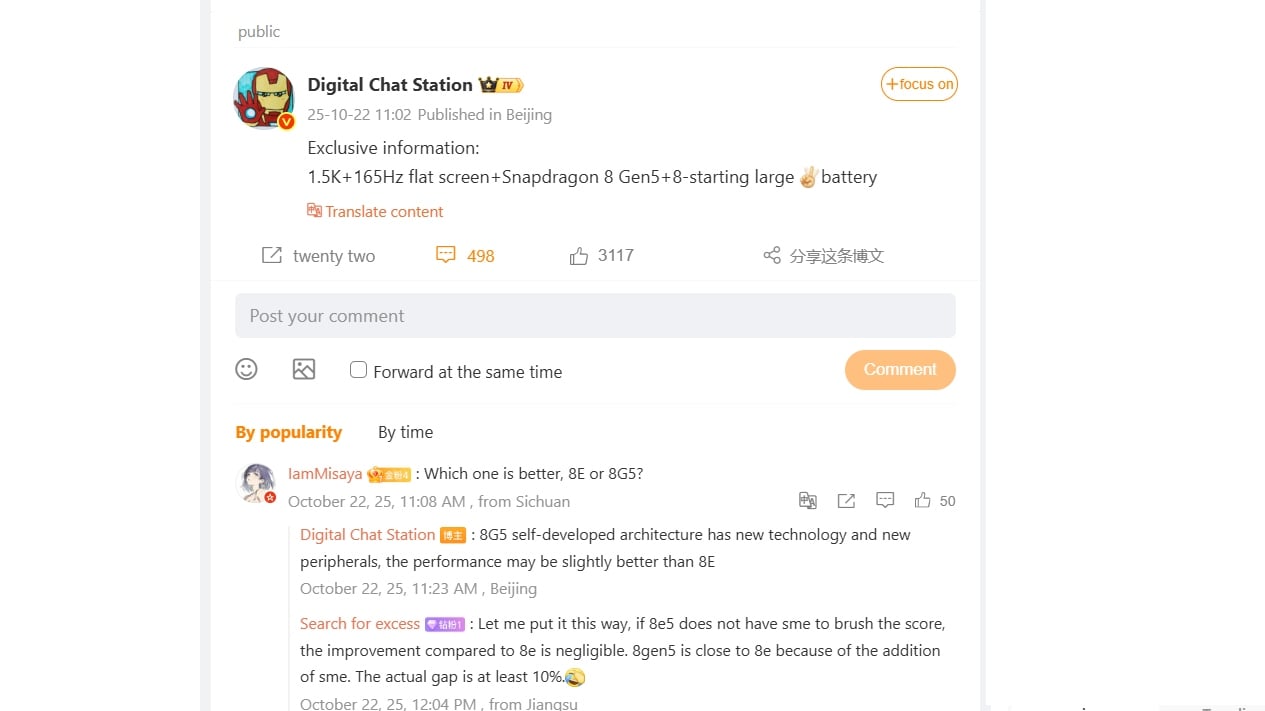The width and height of the screenshot is (1265, 711).
Task: Like IamMisaya's comment with 50 likes
Action: (x=922, y=500)
